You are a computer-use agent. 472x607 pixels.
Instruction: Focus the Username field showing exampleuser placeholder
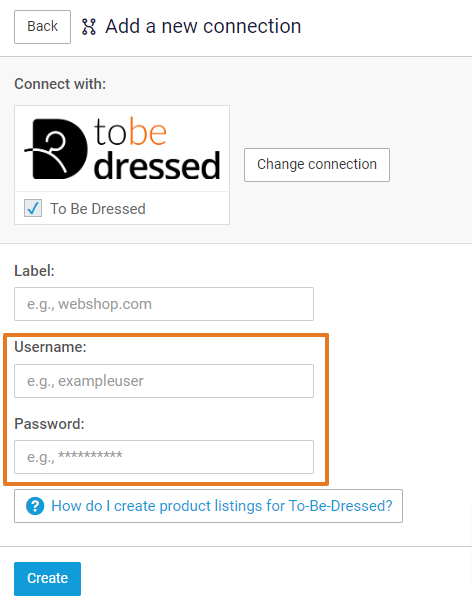click(164, 381)
